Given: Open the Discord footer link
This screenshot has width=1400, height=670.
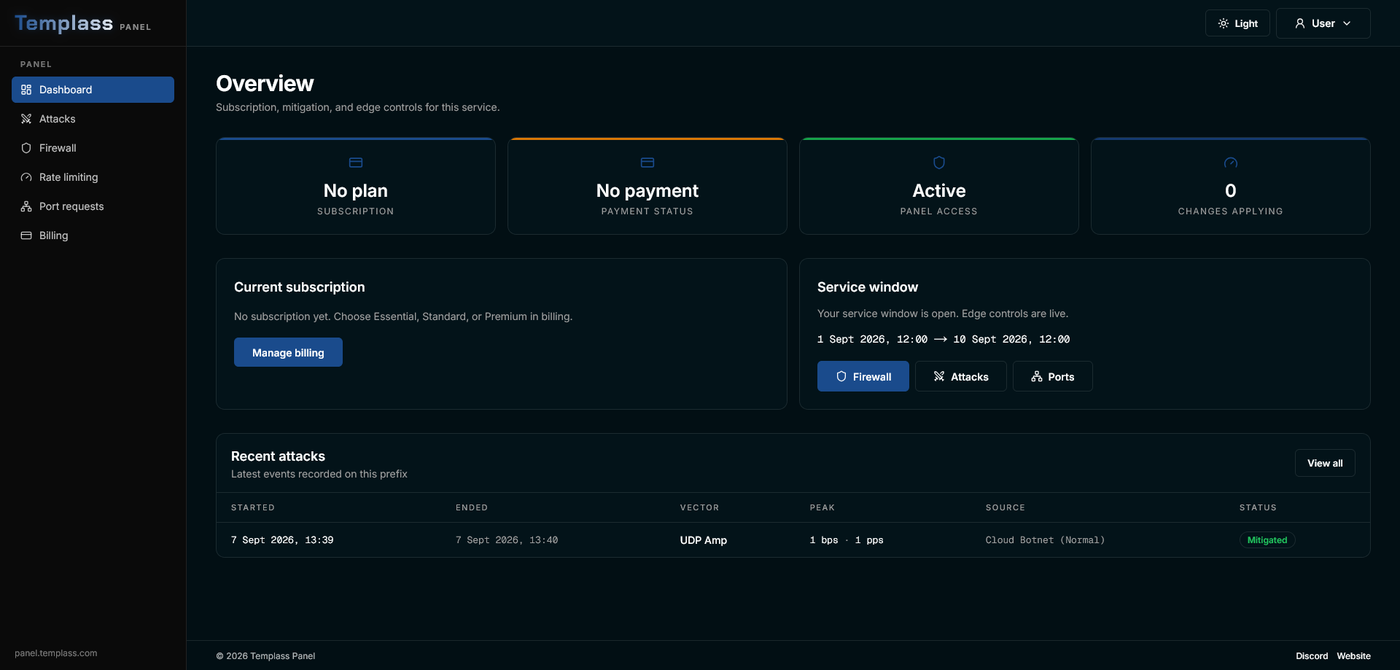Looking at the screenshot, I should 1312,656.
